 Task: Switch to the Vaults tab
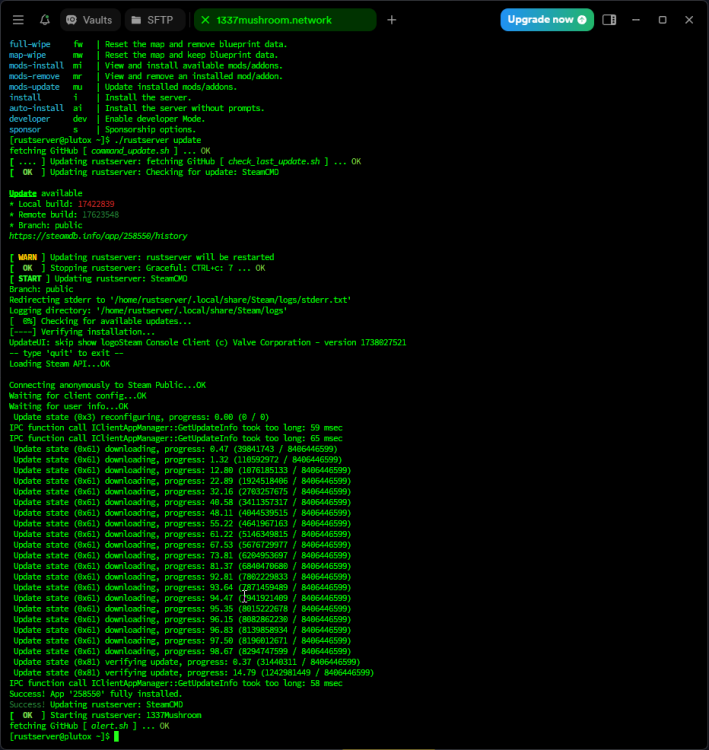click(91, 20)
